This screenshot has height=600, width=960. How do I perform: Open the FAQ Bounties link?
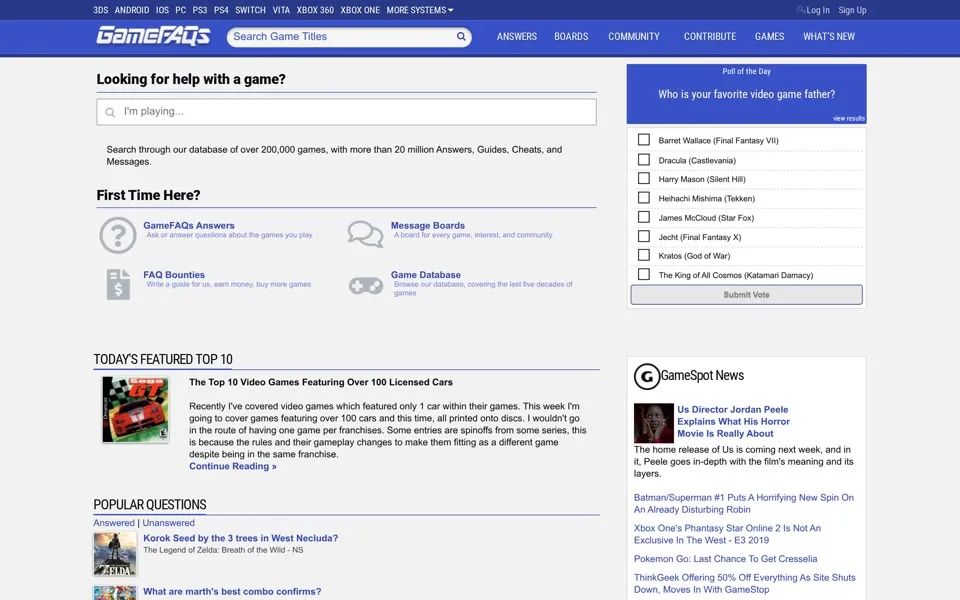(x=174, y=275)
